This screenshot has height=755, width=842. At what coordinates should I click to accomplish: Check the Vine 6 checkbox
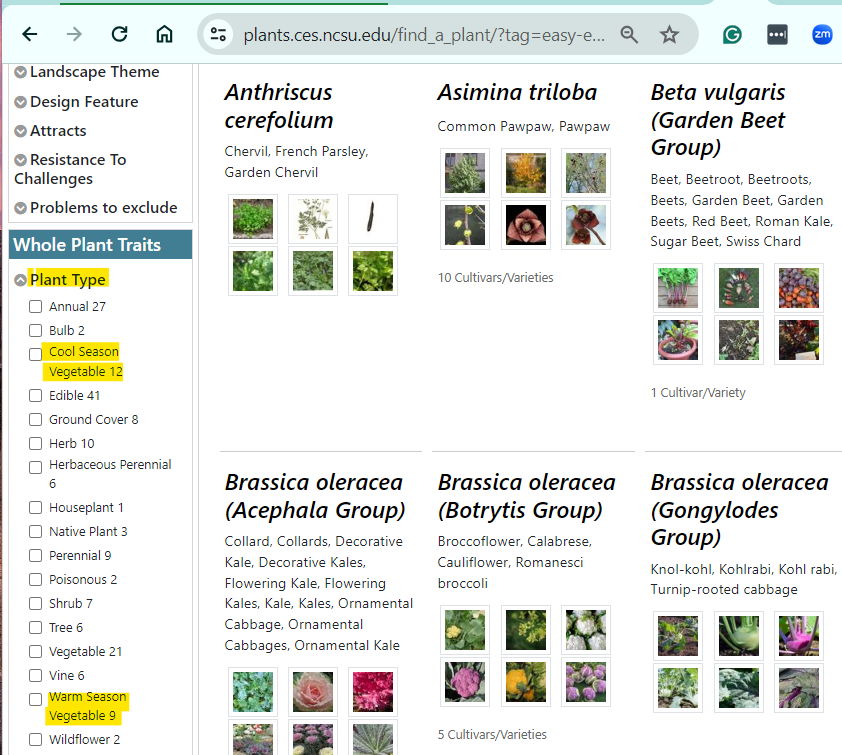(35, 676)
